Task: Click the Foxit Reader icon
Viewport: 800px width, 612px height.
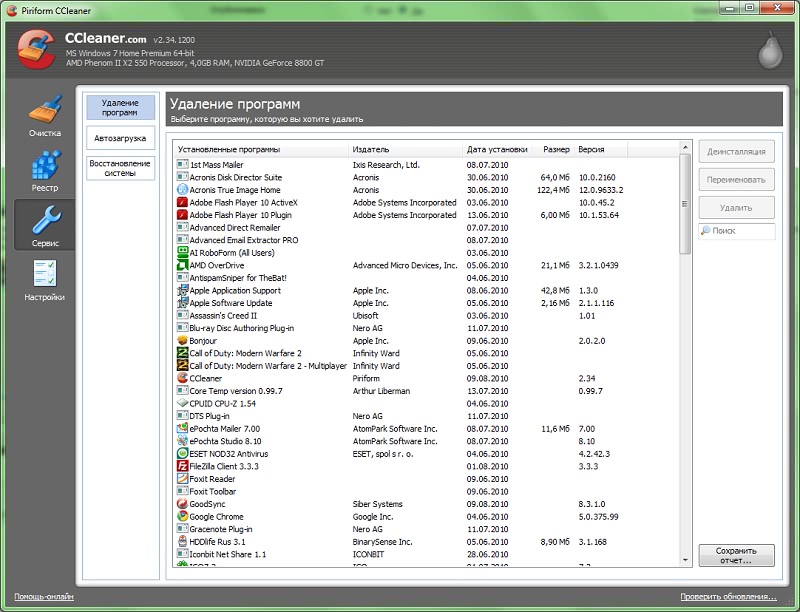Action: pos(182,479)
